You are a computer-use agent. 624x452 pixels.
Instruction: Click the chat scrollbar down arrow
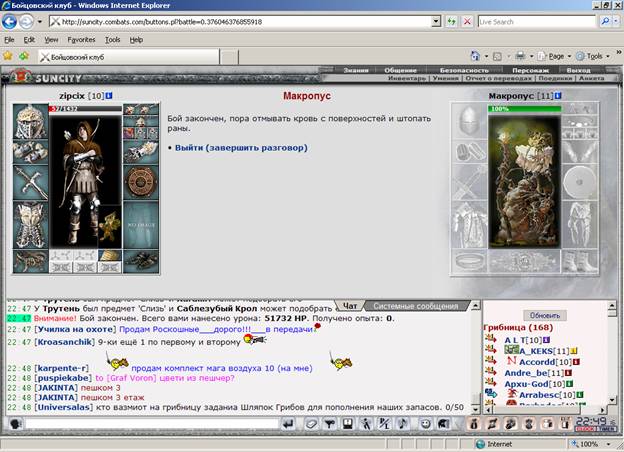click(x=475, y=409)
